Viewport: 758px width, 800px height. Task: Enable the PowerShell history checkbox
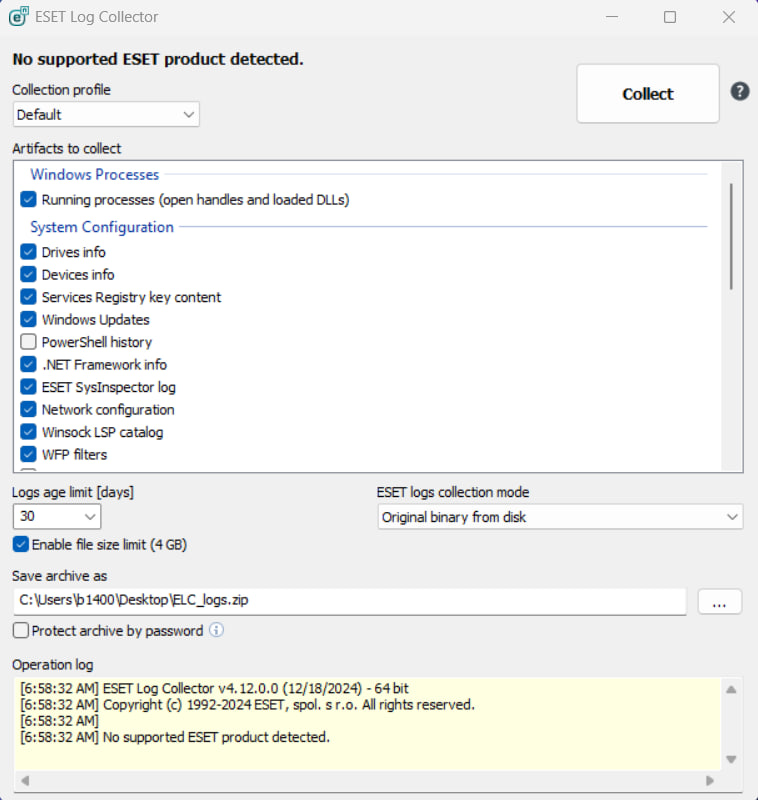[x=29, y=341]
